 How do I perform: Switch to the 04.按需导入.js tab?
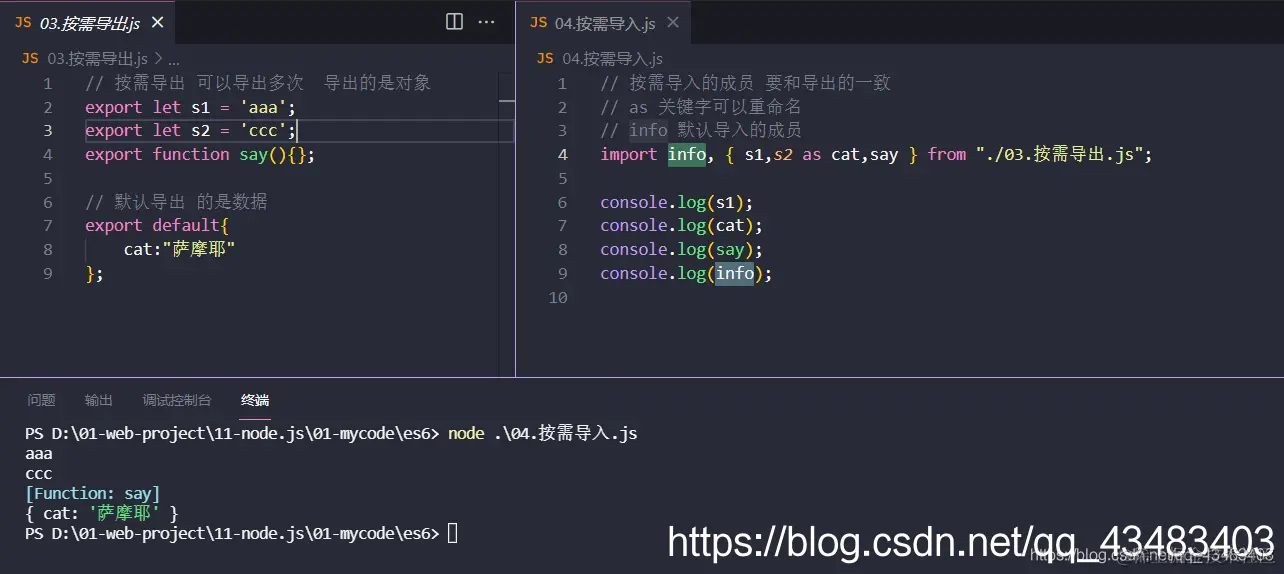pyautogui.click(x=604, y=22)
